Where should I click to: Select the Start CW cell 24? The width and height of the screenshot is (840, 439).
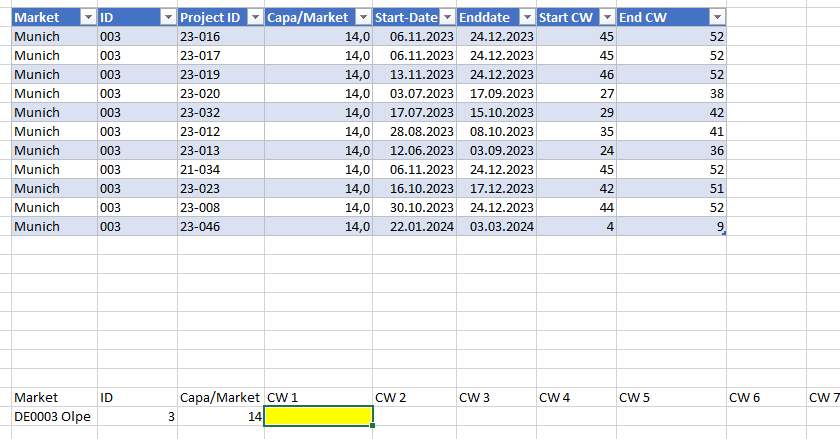coord(576,151)
